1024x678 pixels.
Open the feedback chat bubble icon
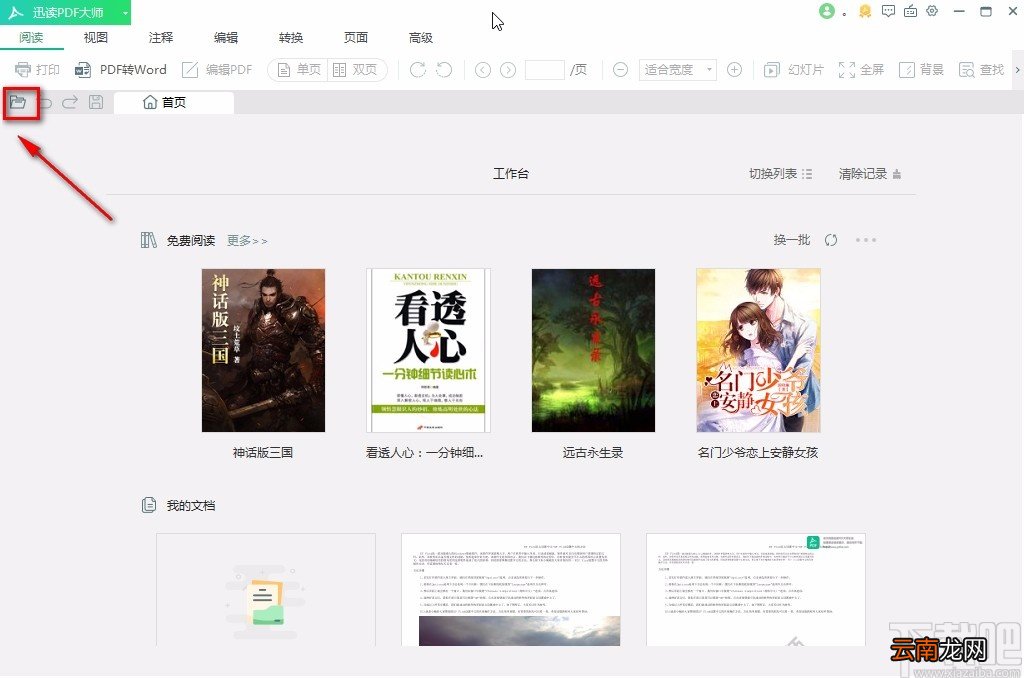pos(888,11)
